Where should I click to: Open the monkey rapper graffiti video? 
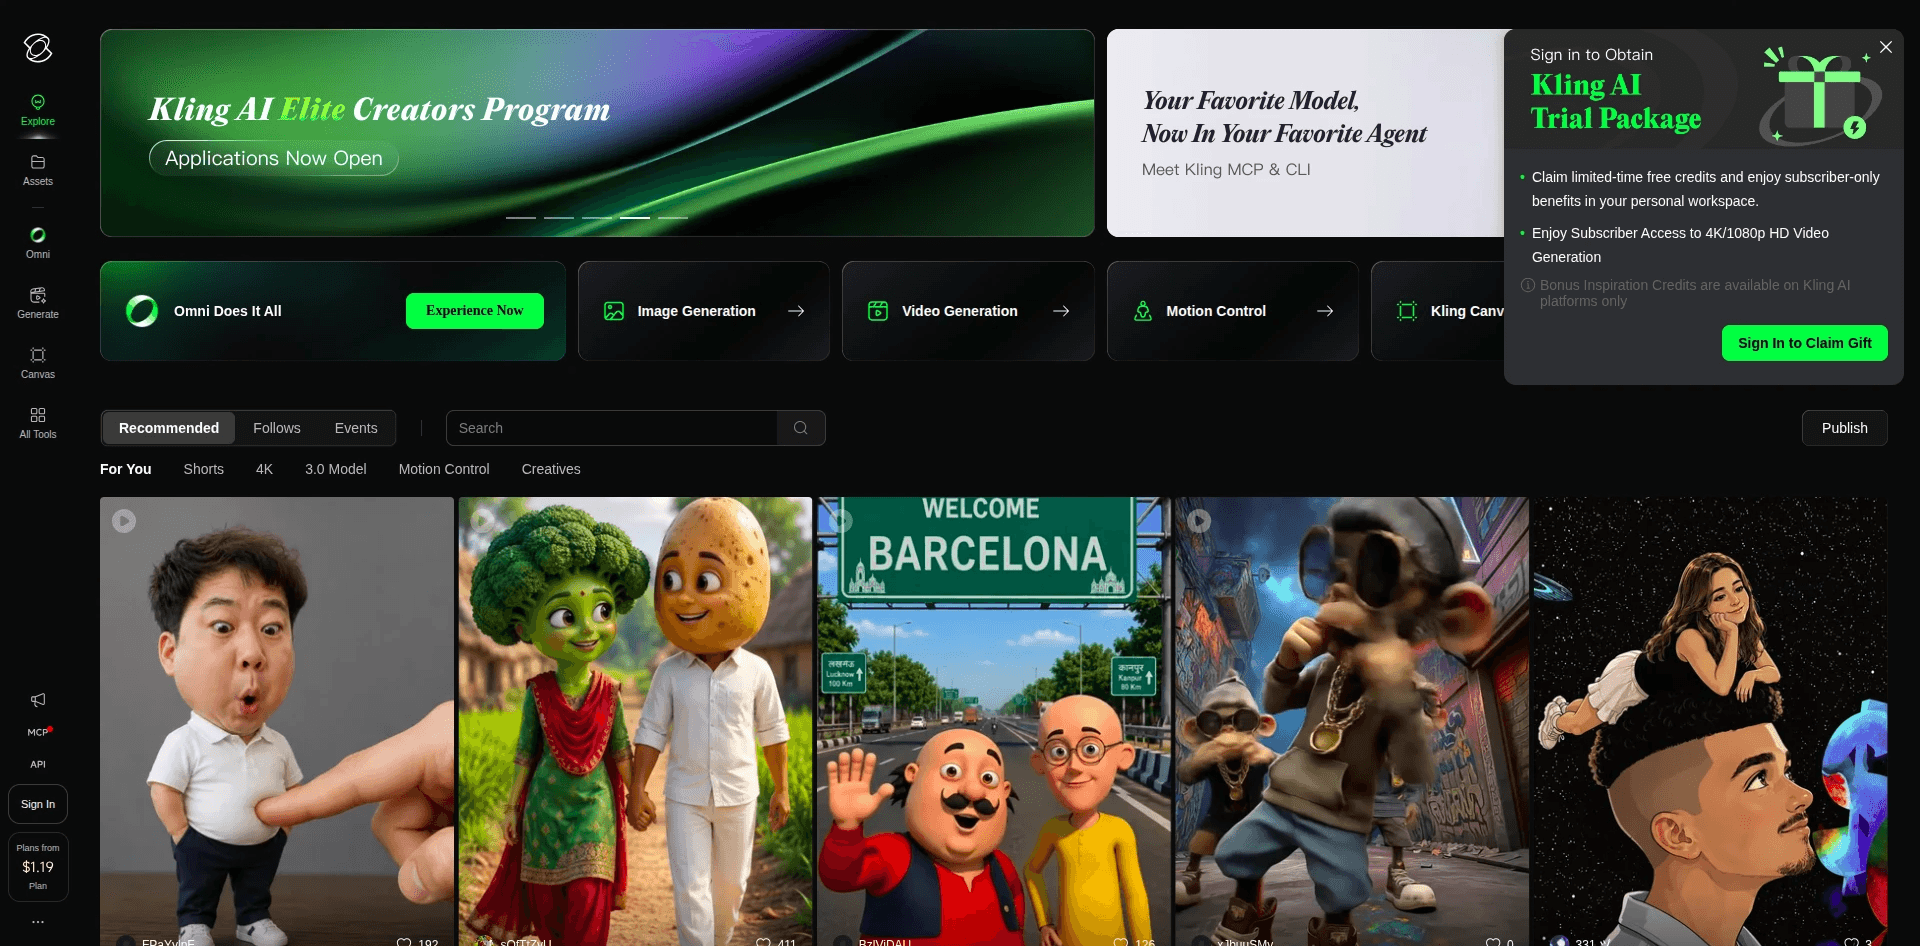(x=1352, y=721)
